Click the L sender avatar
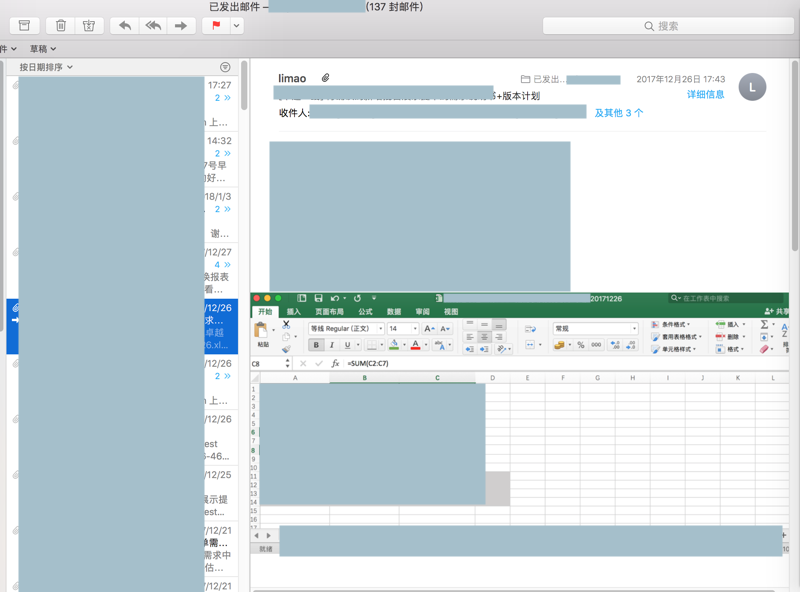 (753, 87)
